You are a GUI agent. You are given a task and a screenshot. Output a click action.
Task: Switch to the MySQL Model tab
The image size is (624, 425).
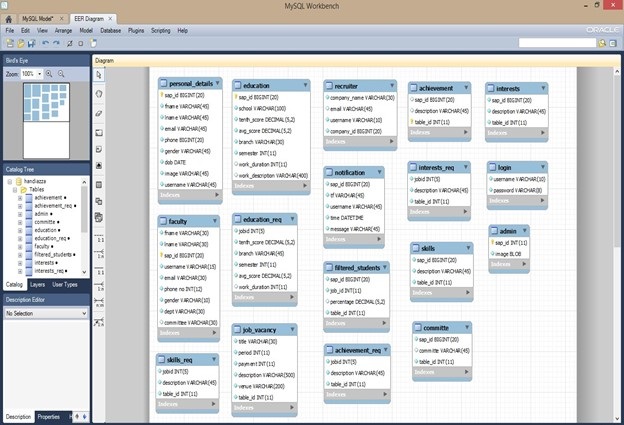tap(37, 19)
